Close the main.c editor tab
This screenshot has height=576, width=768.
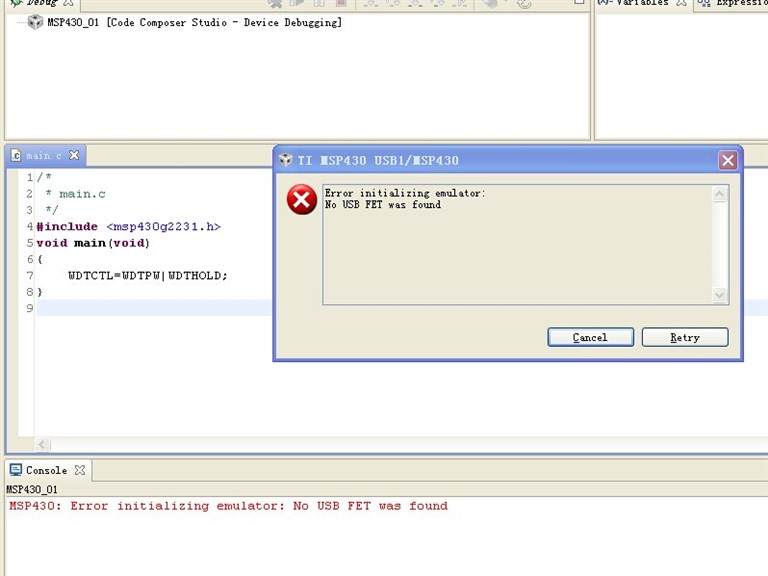(x=74, y=155)
